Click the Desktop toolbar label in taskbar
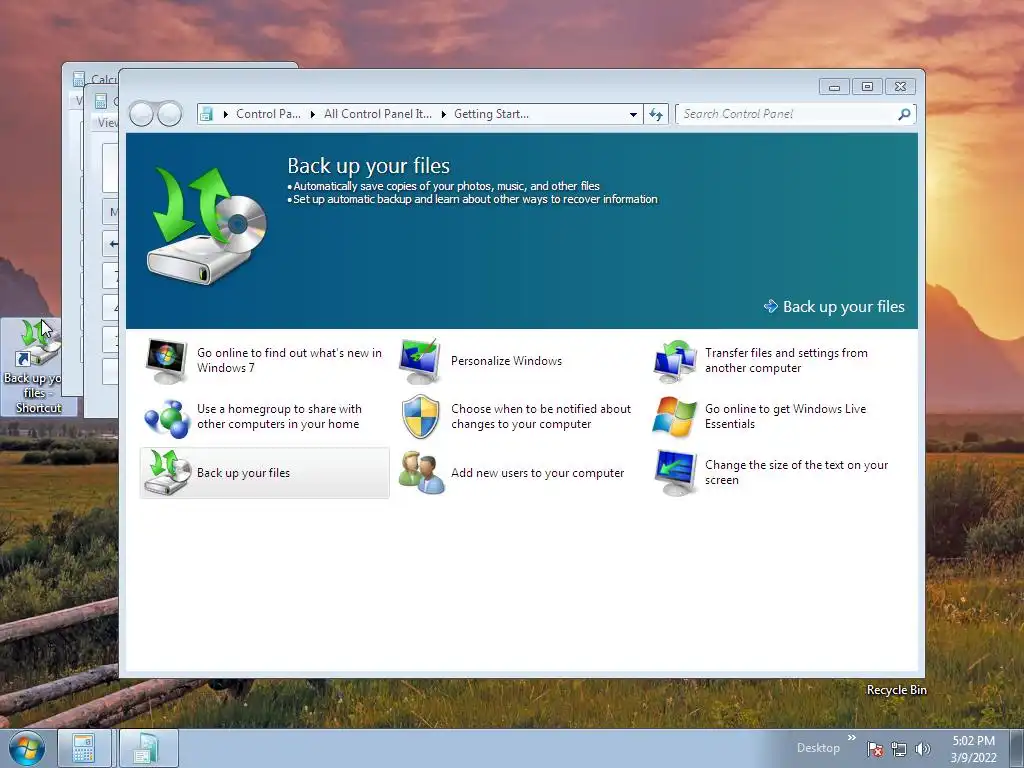This screenshot has height=768, width=1024. coord(818,748)
